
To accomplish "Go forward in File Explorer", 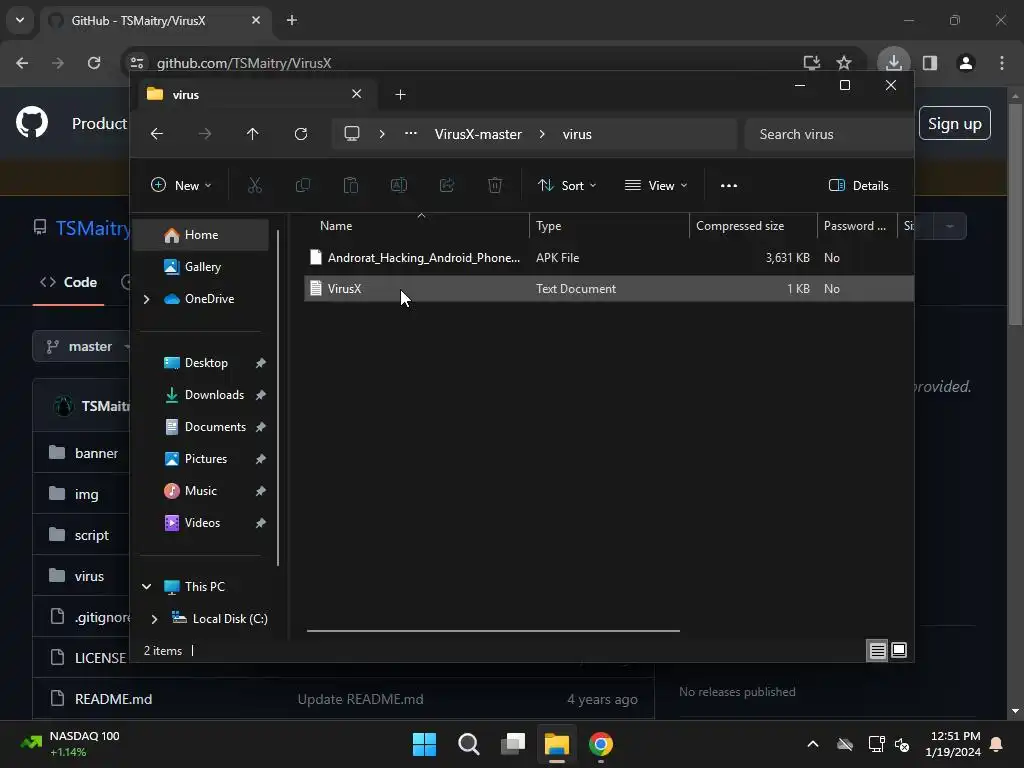I will [x=205, y=134].
